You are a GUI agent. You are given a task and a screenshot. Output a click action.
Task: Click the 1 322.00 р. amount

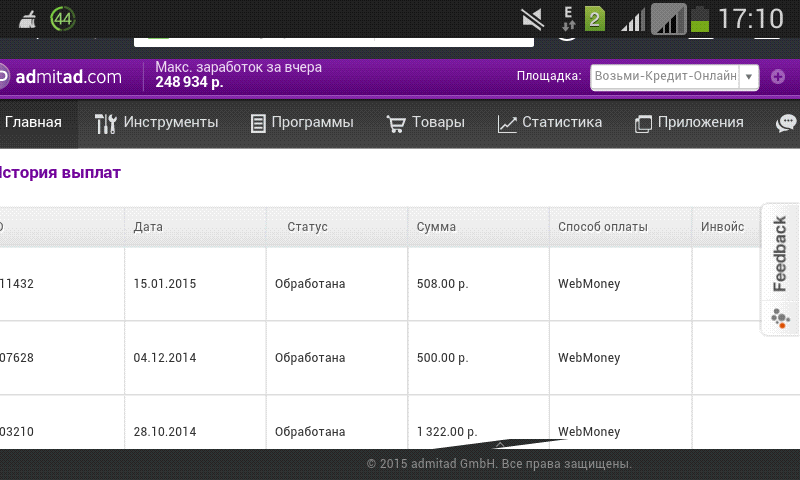coord(447,432)
